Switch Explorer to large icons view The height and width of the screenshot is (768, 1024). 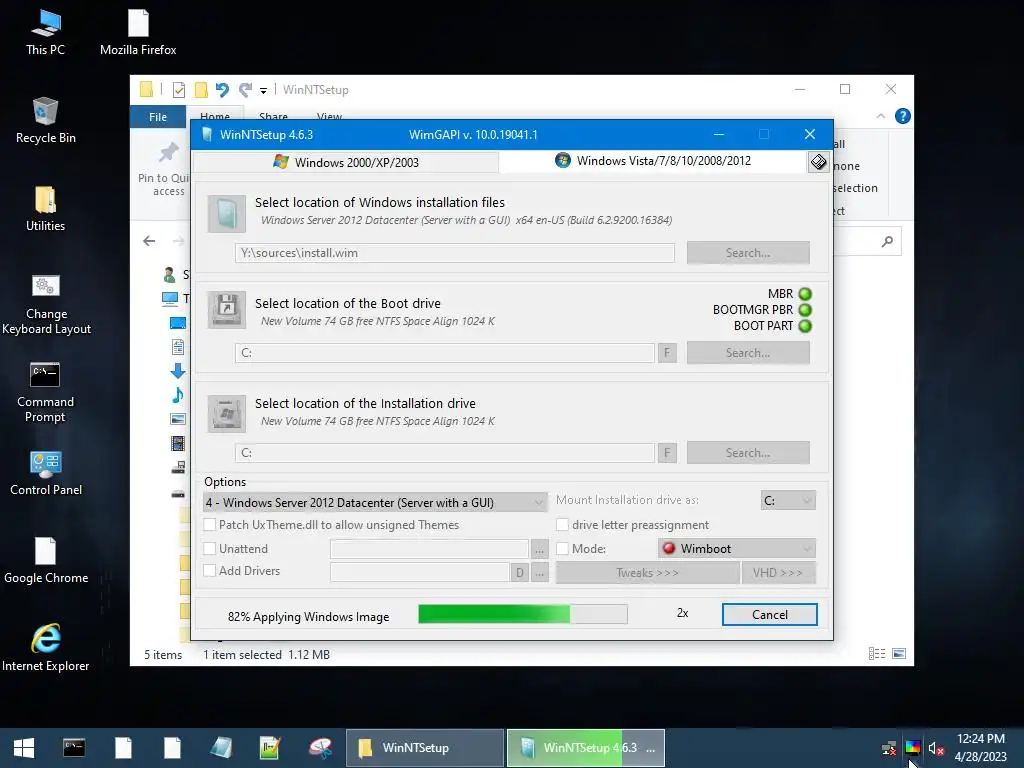899,654
